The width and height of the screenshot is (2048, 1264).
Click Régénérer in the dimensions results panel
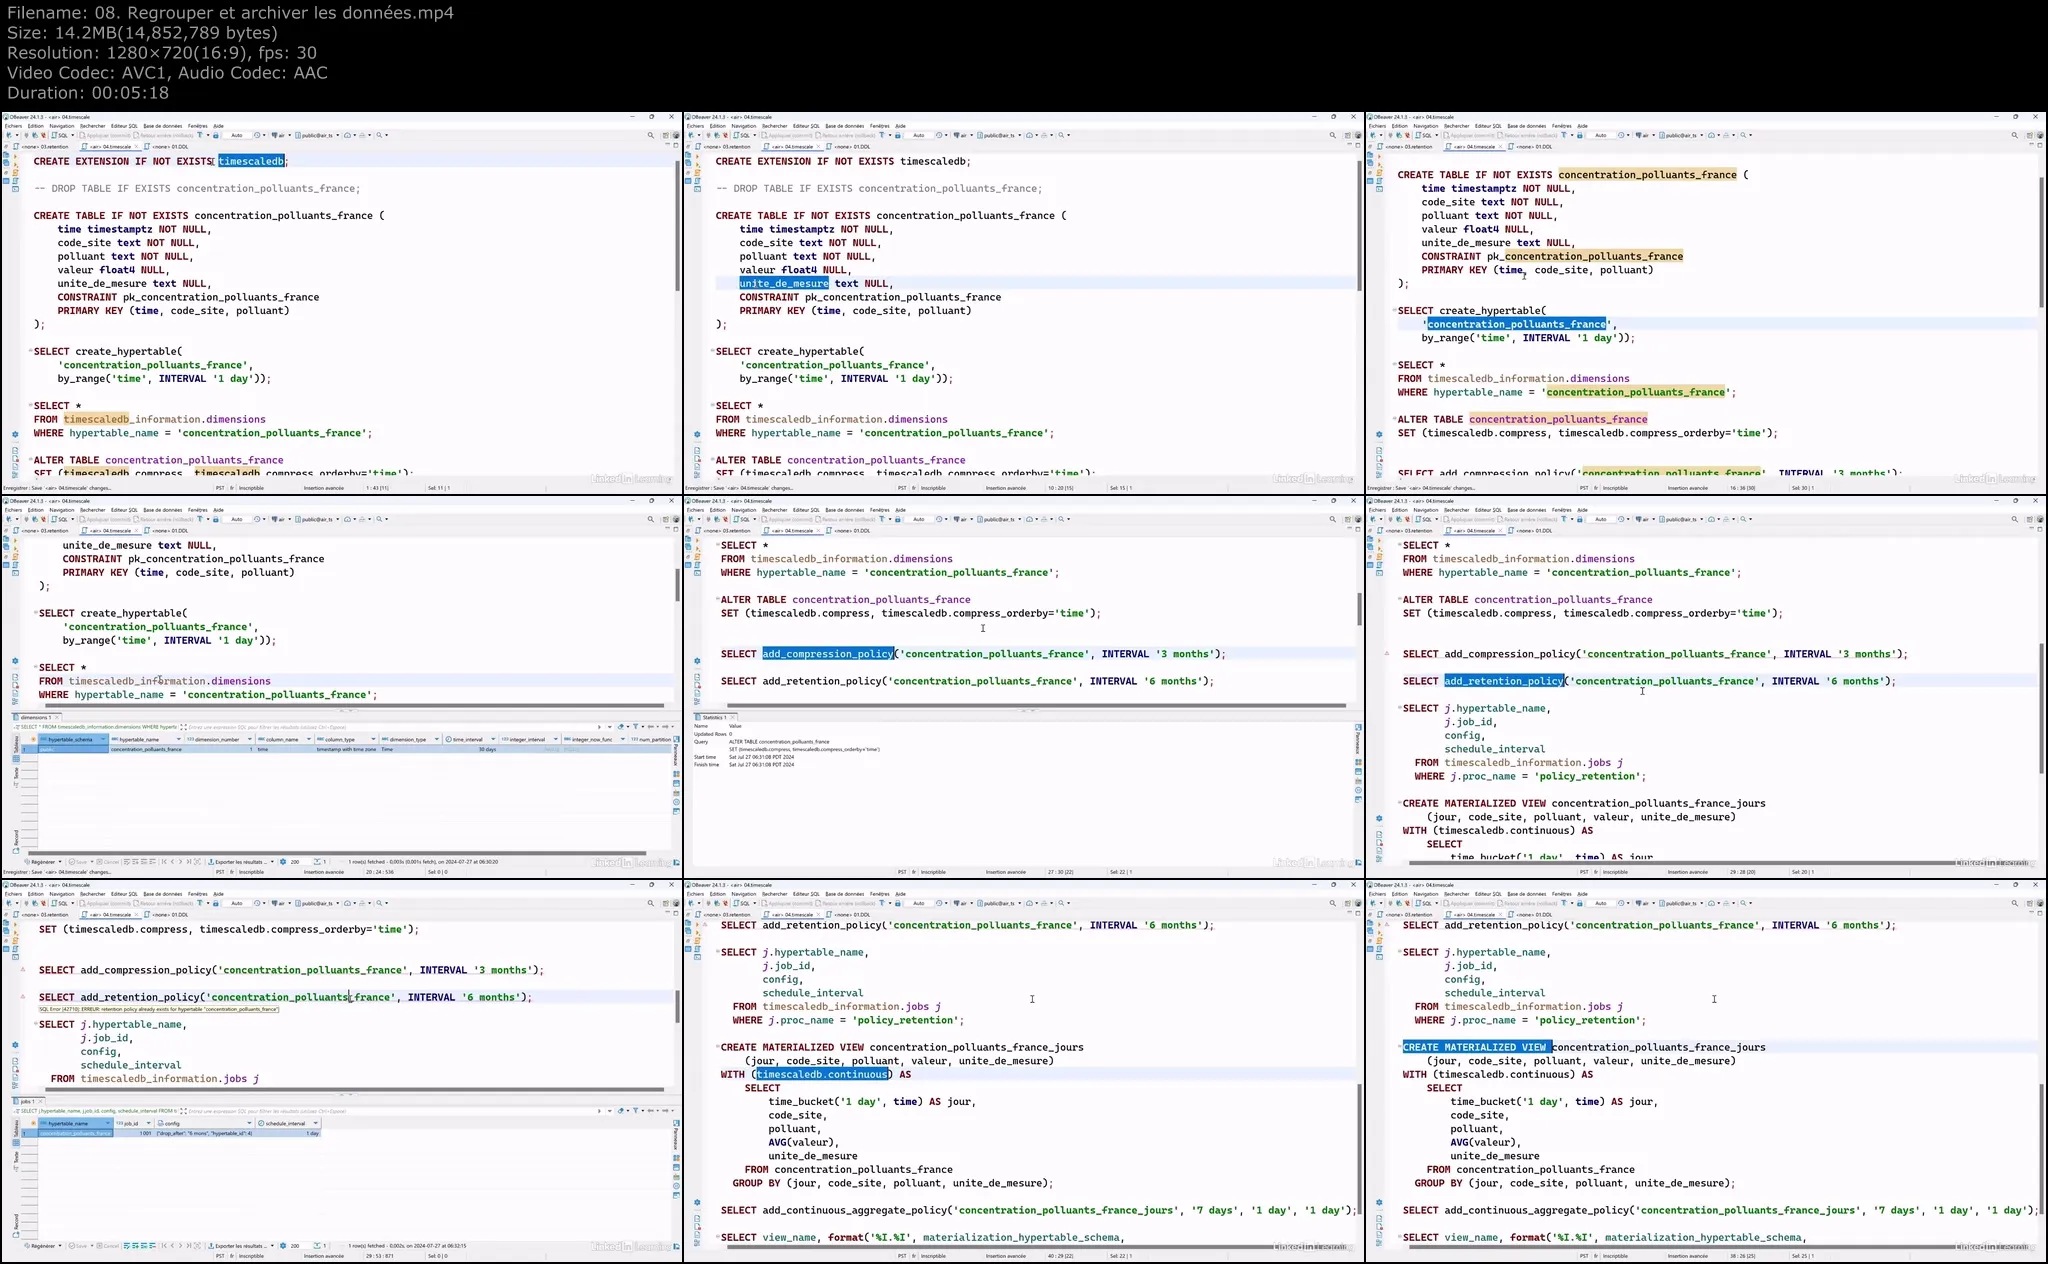[41, 861]
